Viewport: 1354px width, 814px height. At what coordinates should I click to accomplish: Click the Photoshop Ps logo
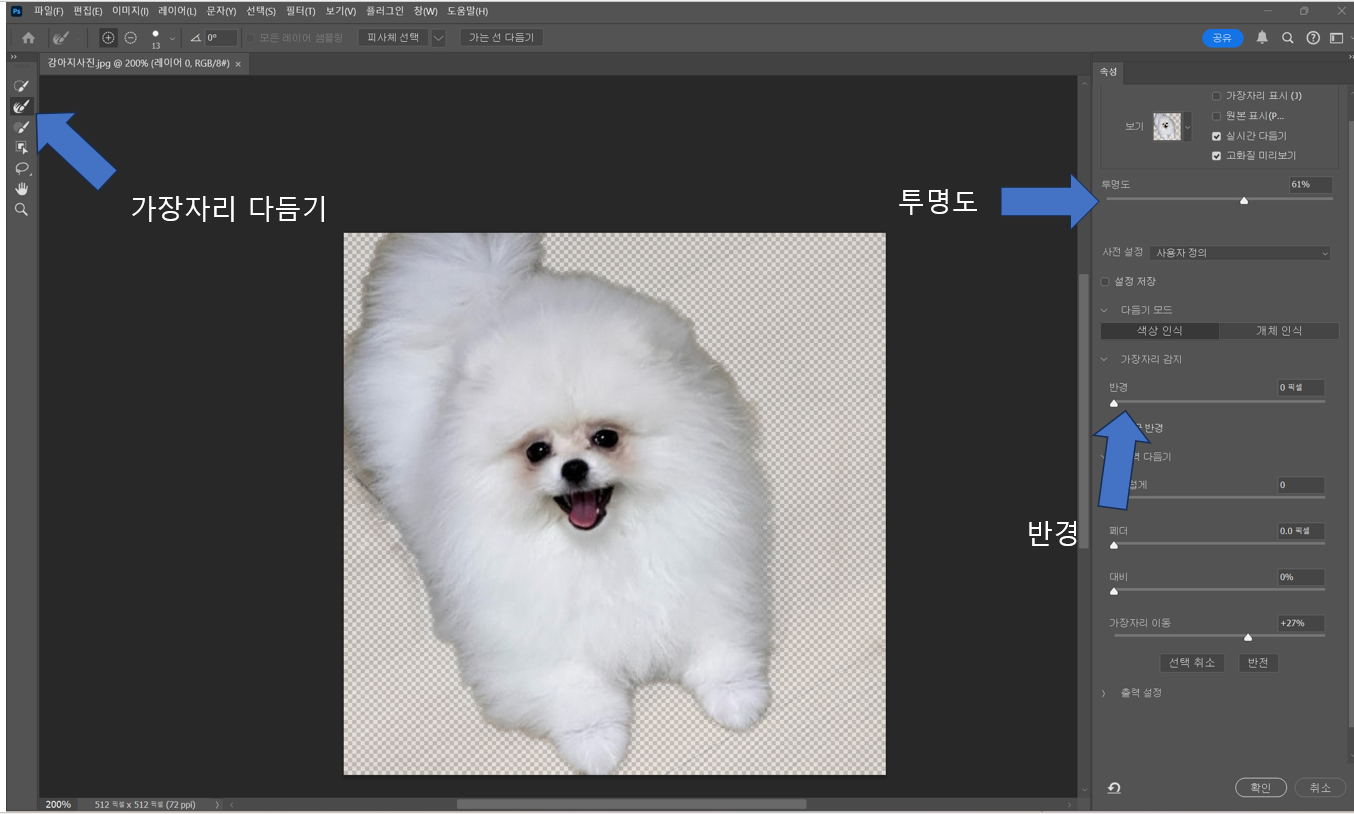click(x=16, y=11)
